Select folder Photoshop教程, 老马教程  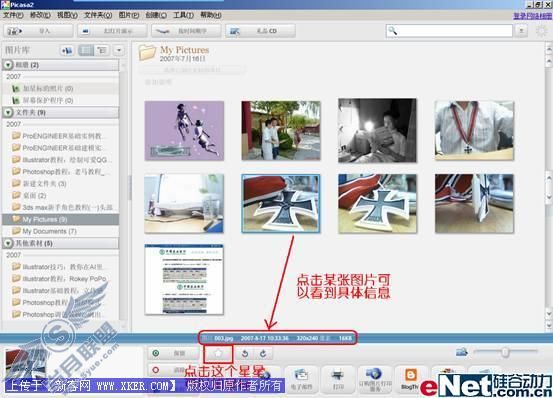pos(61,172)
